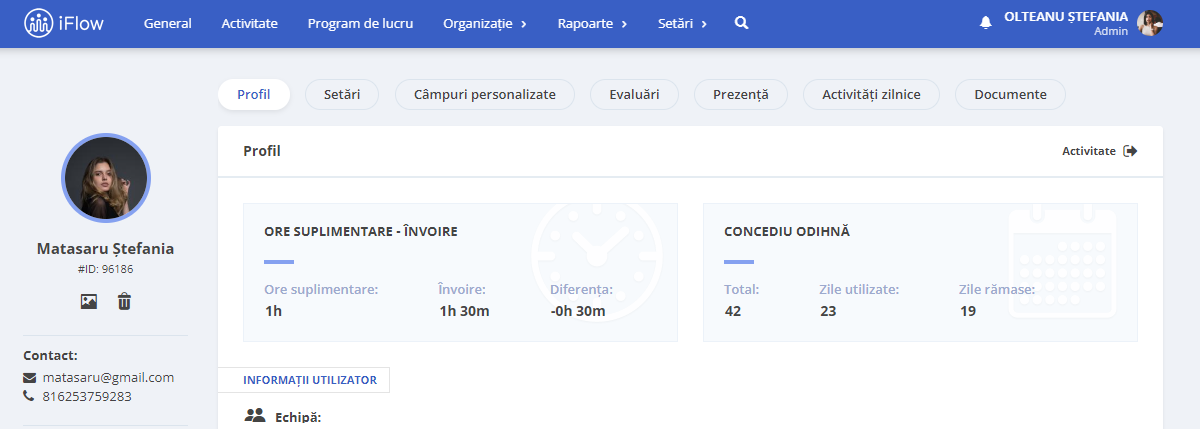The width and height of the screenshot is (1200, 429).
Task: Open the search magnifier icon
Action: pyautogui.click(x=741, y=22)
